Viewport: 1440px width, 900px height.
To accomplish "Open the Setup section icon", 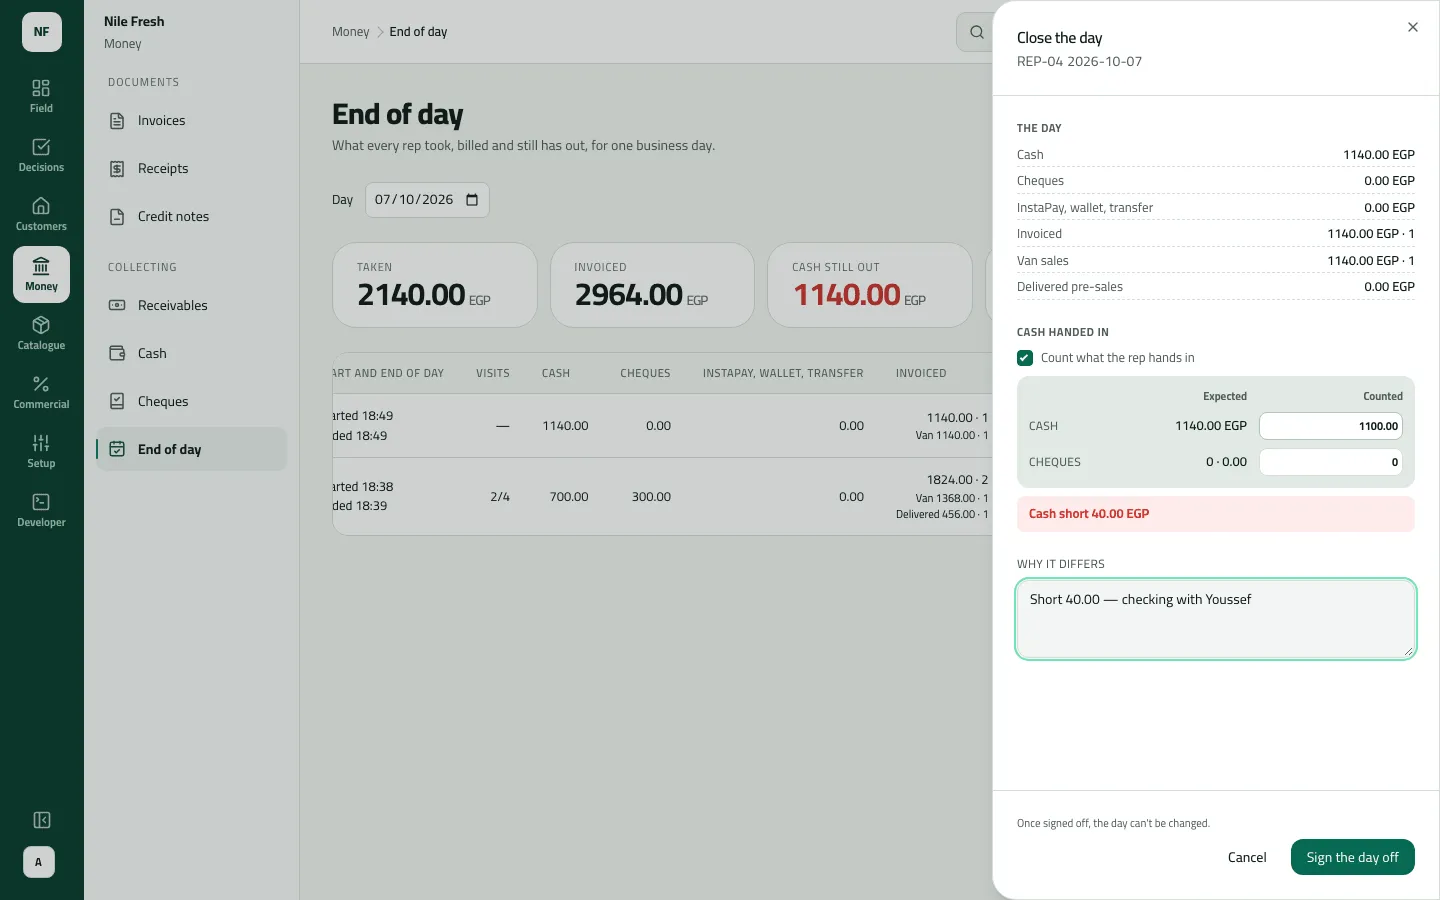I will pyautogui.click(x=41, y=451).
